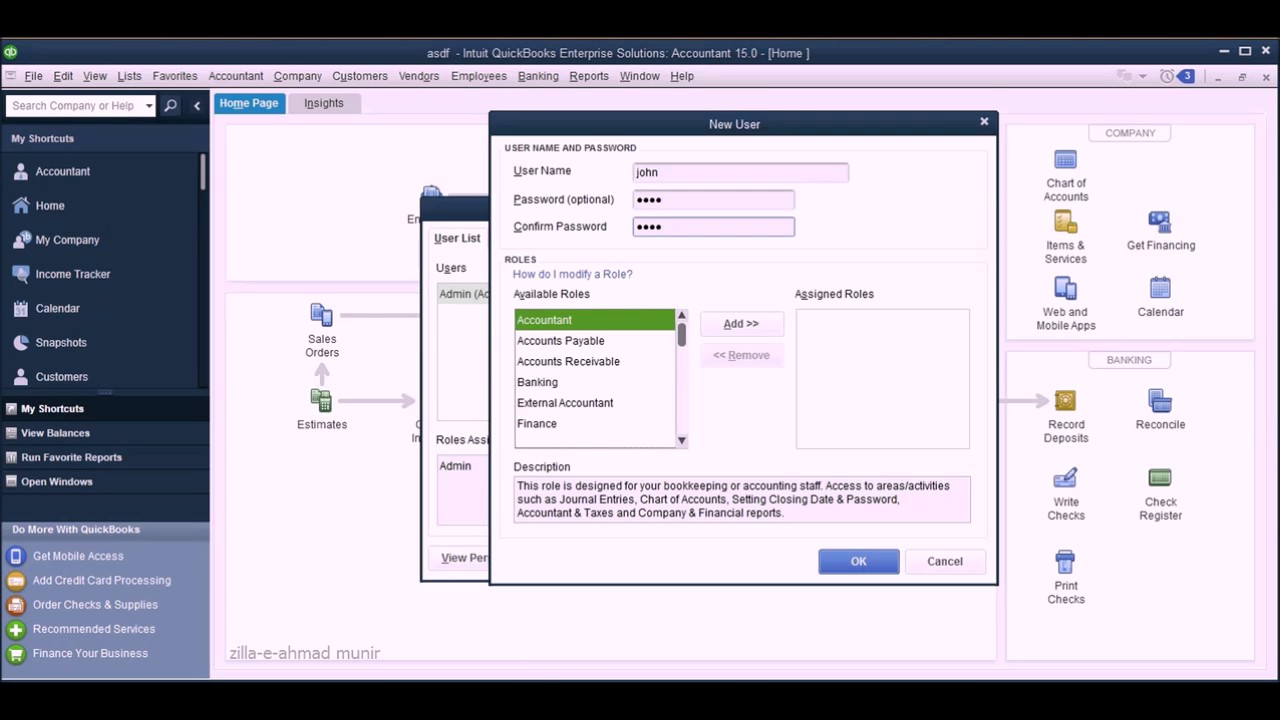Screen dimensions: 1280x720
Task: Open Lists menu
Action: click(x=129, y=76)
